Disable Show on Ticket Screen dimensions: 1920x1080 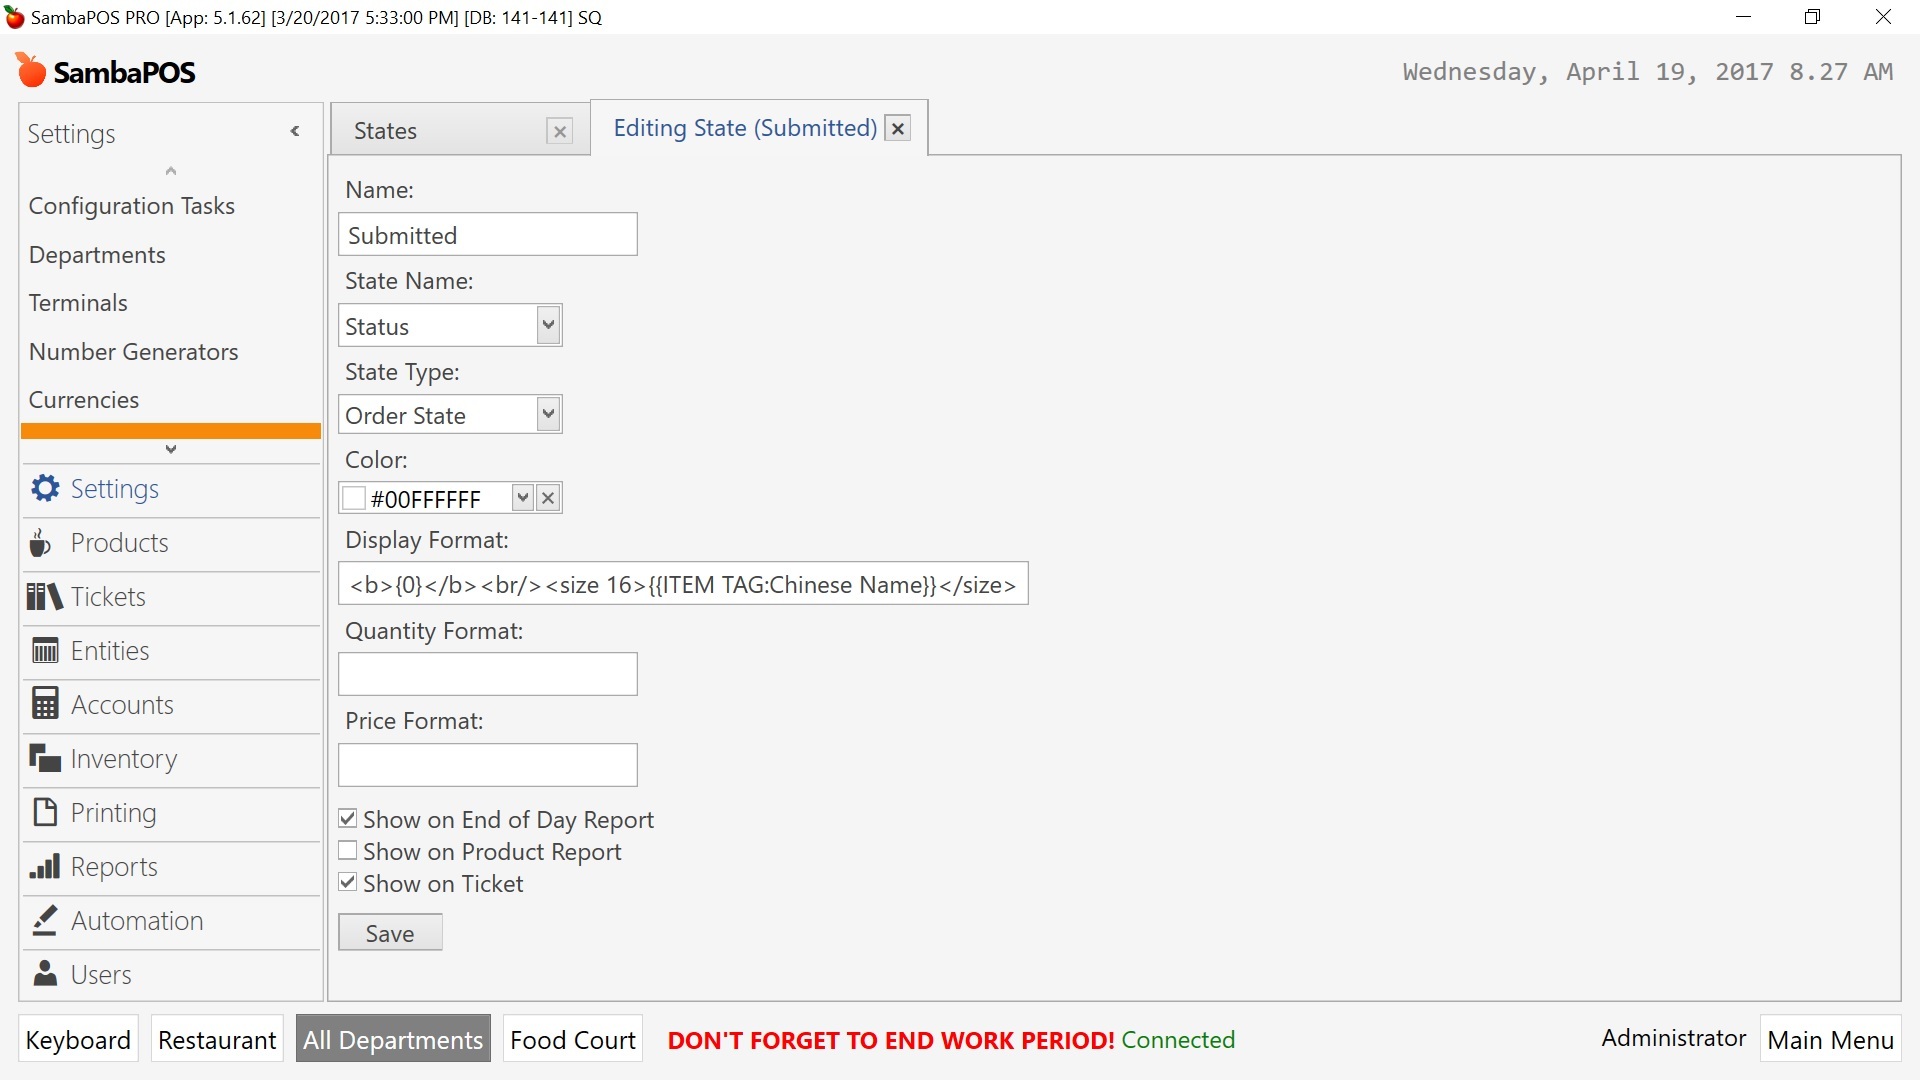click(347, 882)
